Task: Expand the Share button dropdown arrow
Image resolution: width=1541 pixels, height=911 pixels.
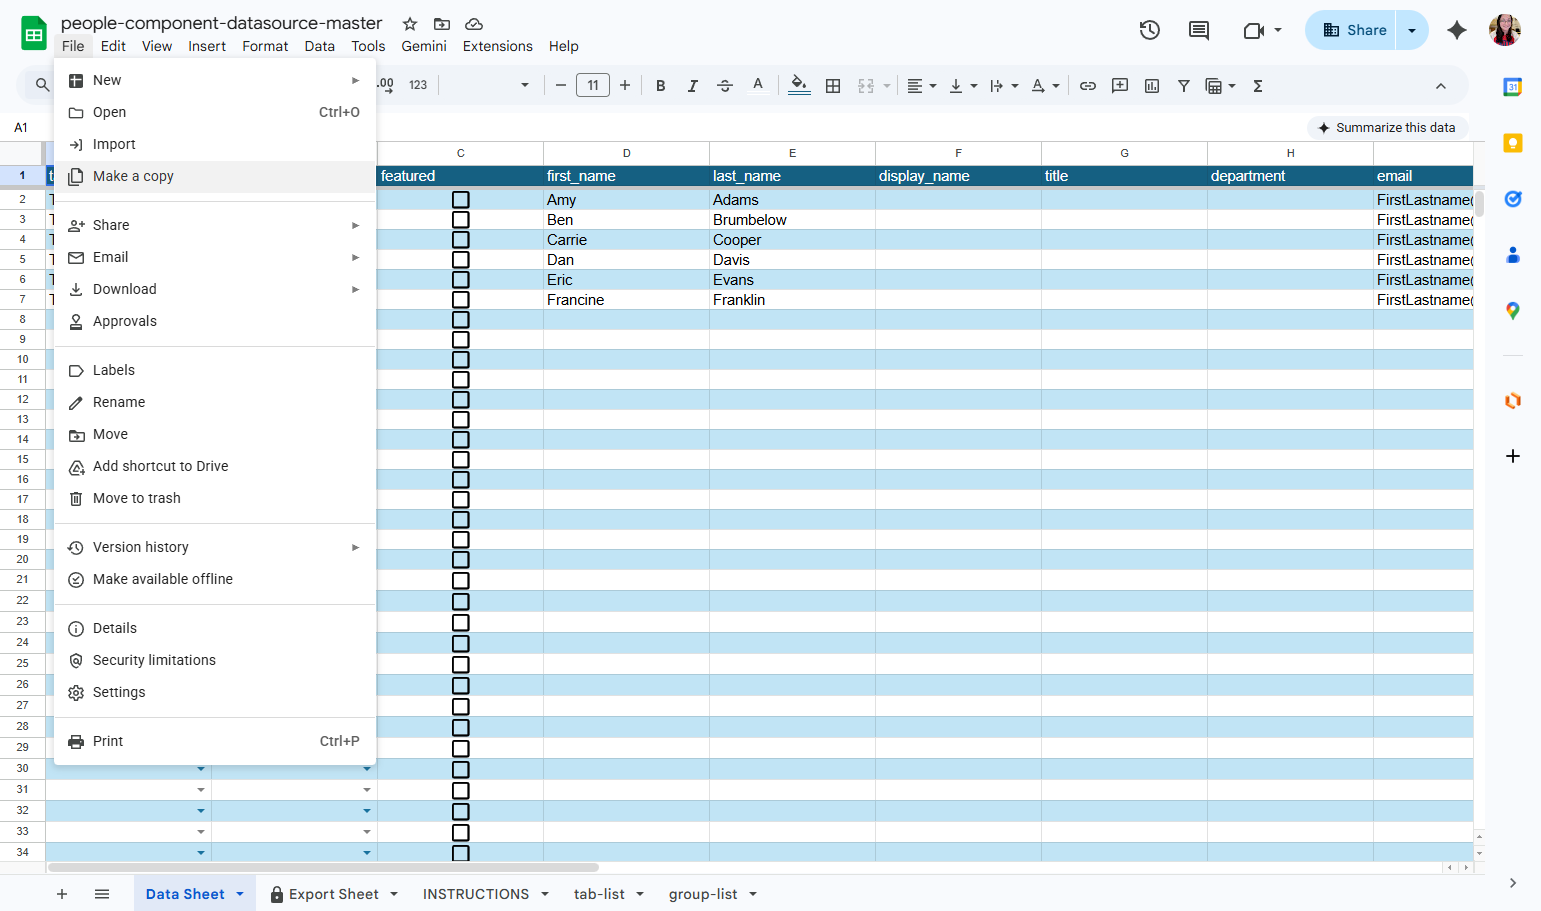Action: pyautogui.click(x=1412, y=30)
